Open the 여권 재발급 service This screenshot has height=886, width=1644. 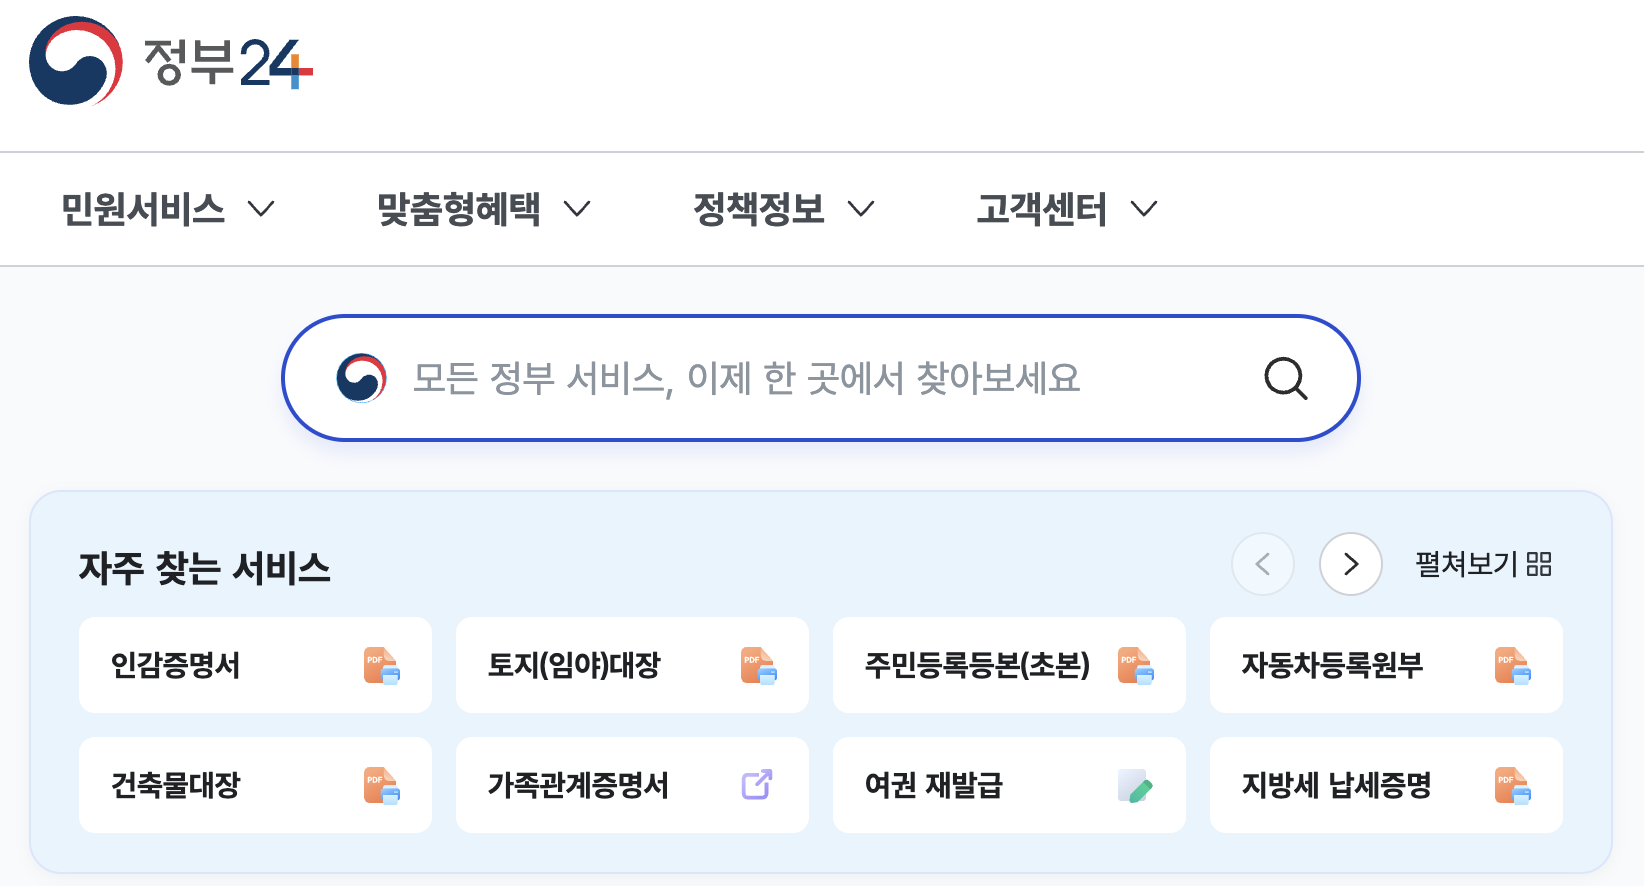(x=1009, y=785)
